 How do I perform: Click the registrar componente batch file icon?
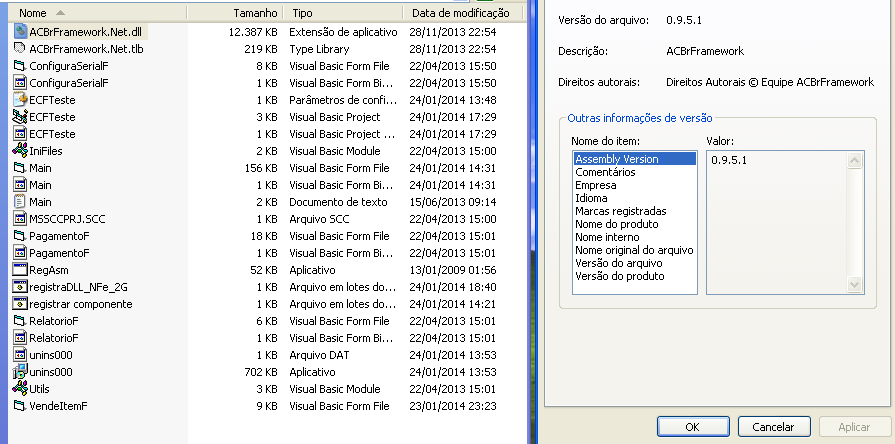[x=20, y=304]
